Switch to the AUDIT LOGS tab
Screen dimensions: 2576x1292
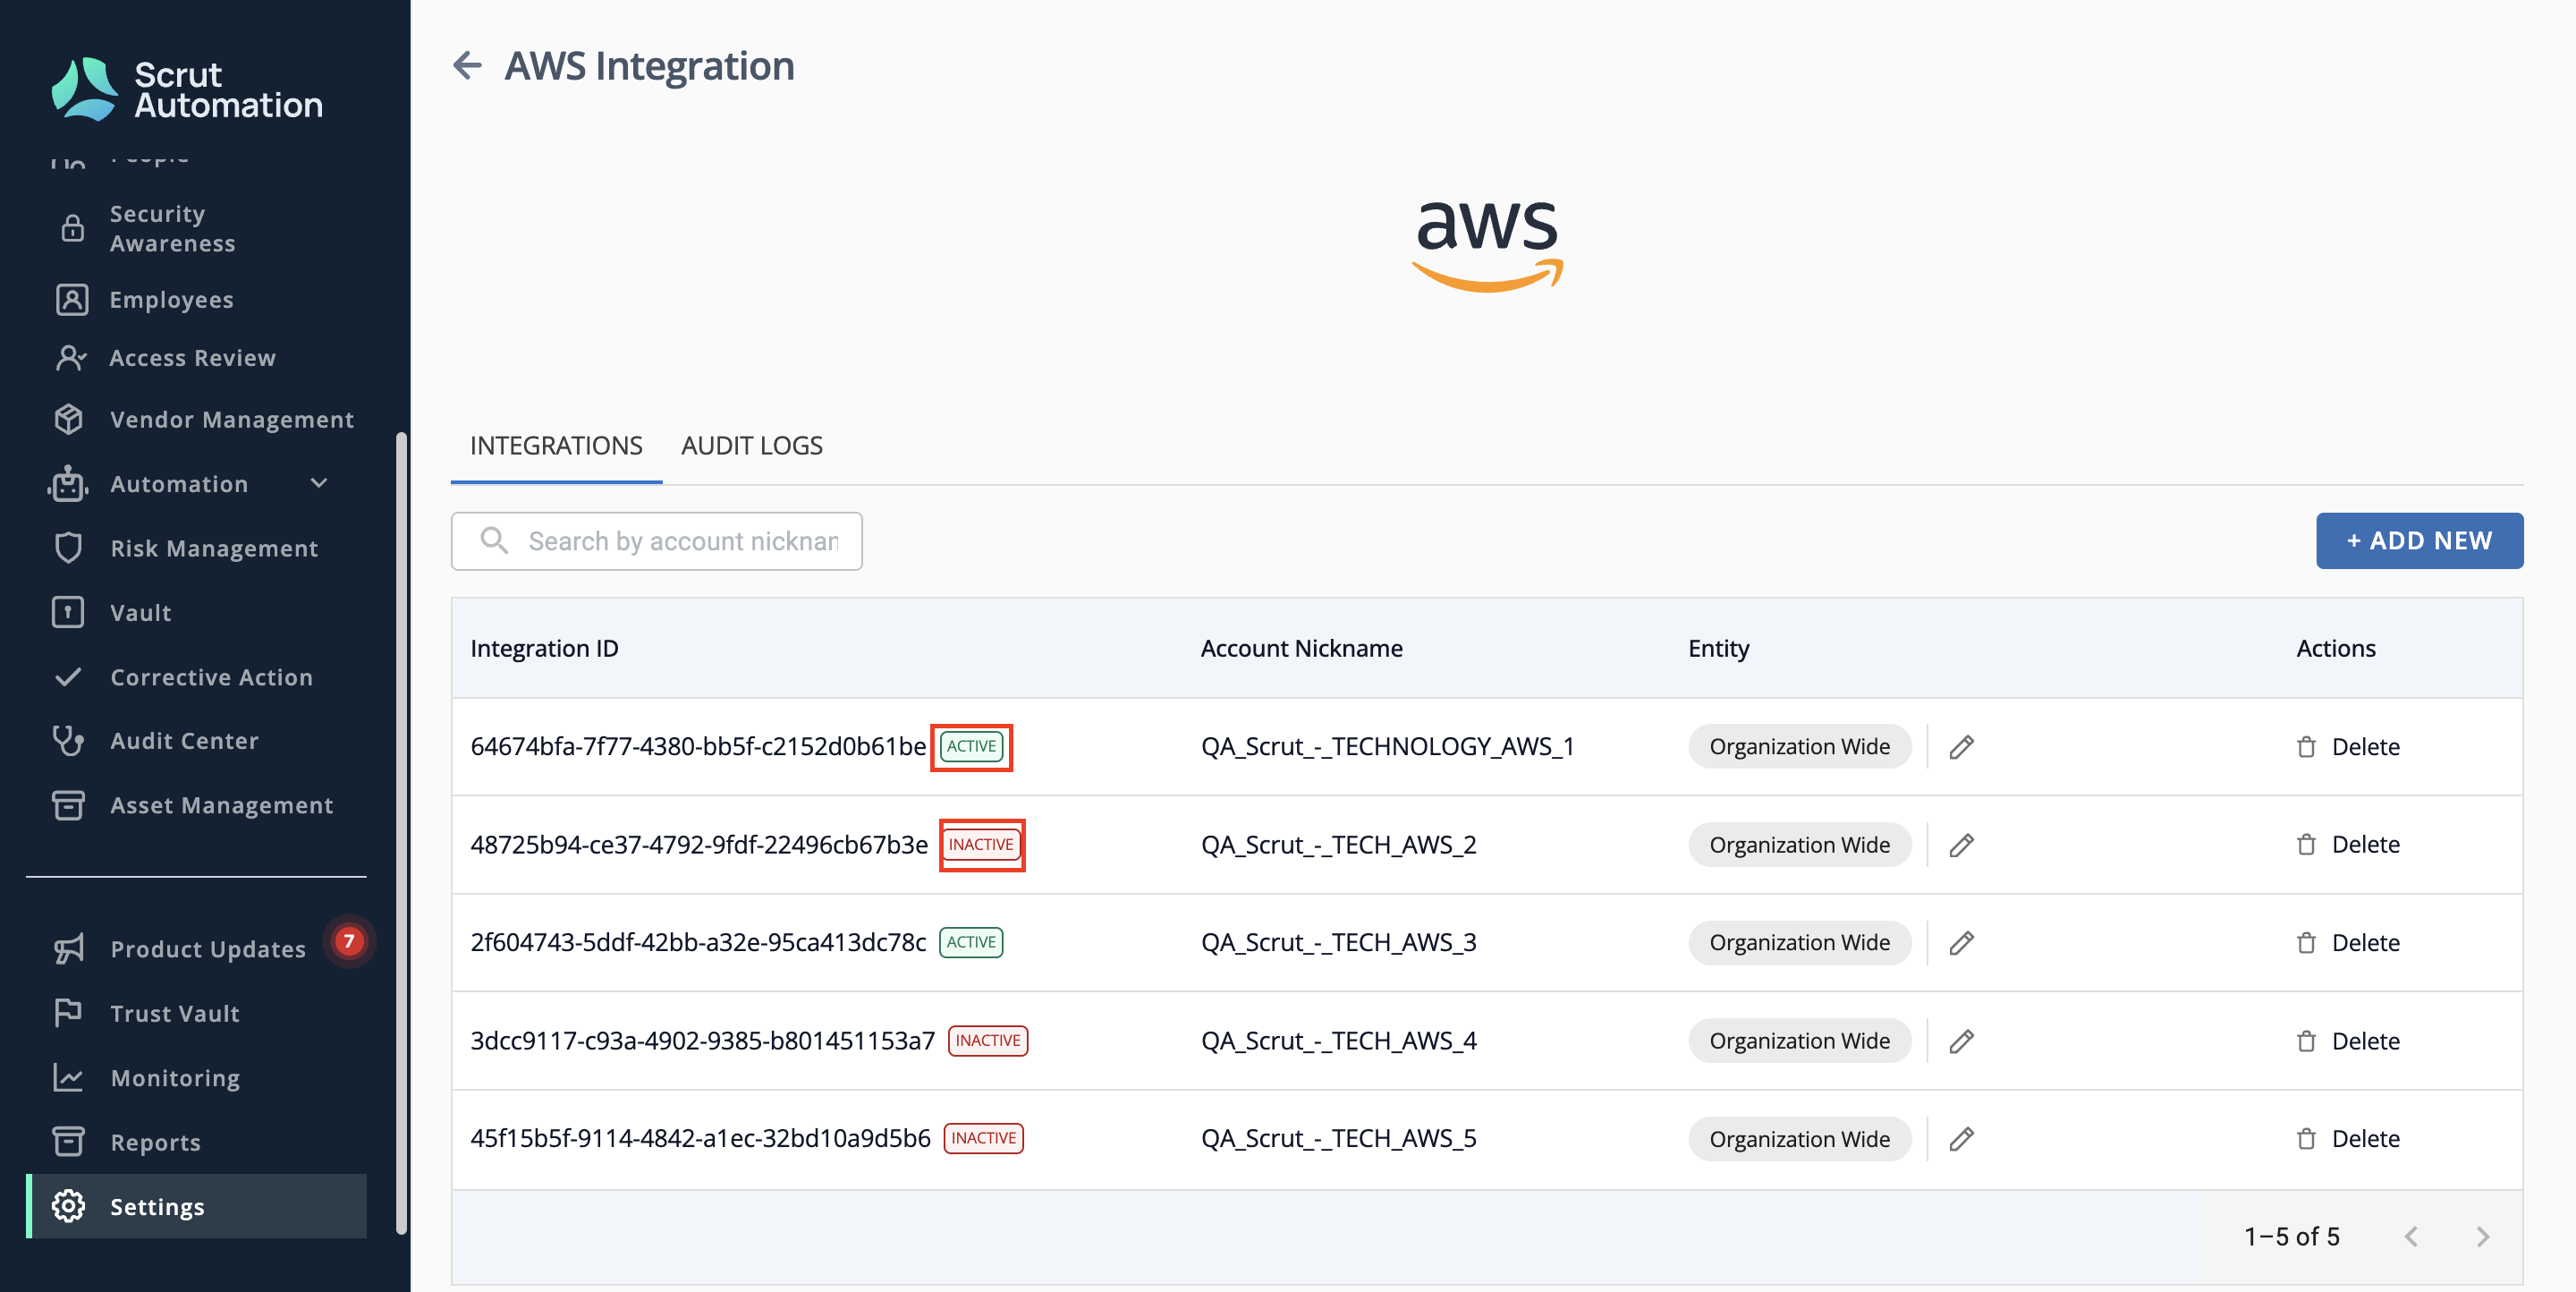point(752,446)
